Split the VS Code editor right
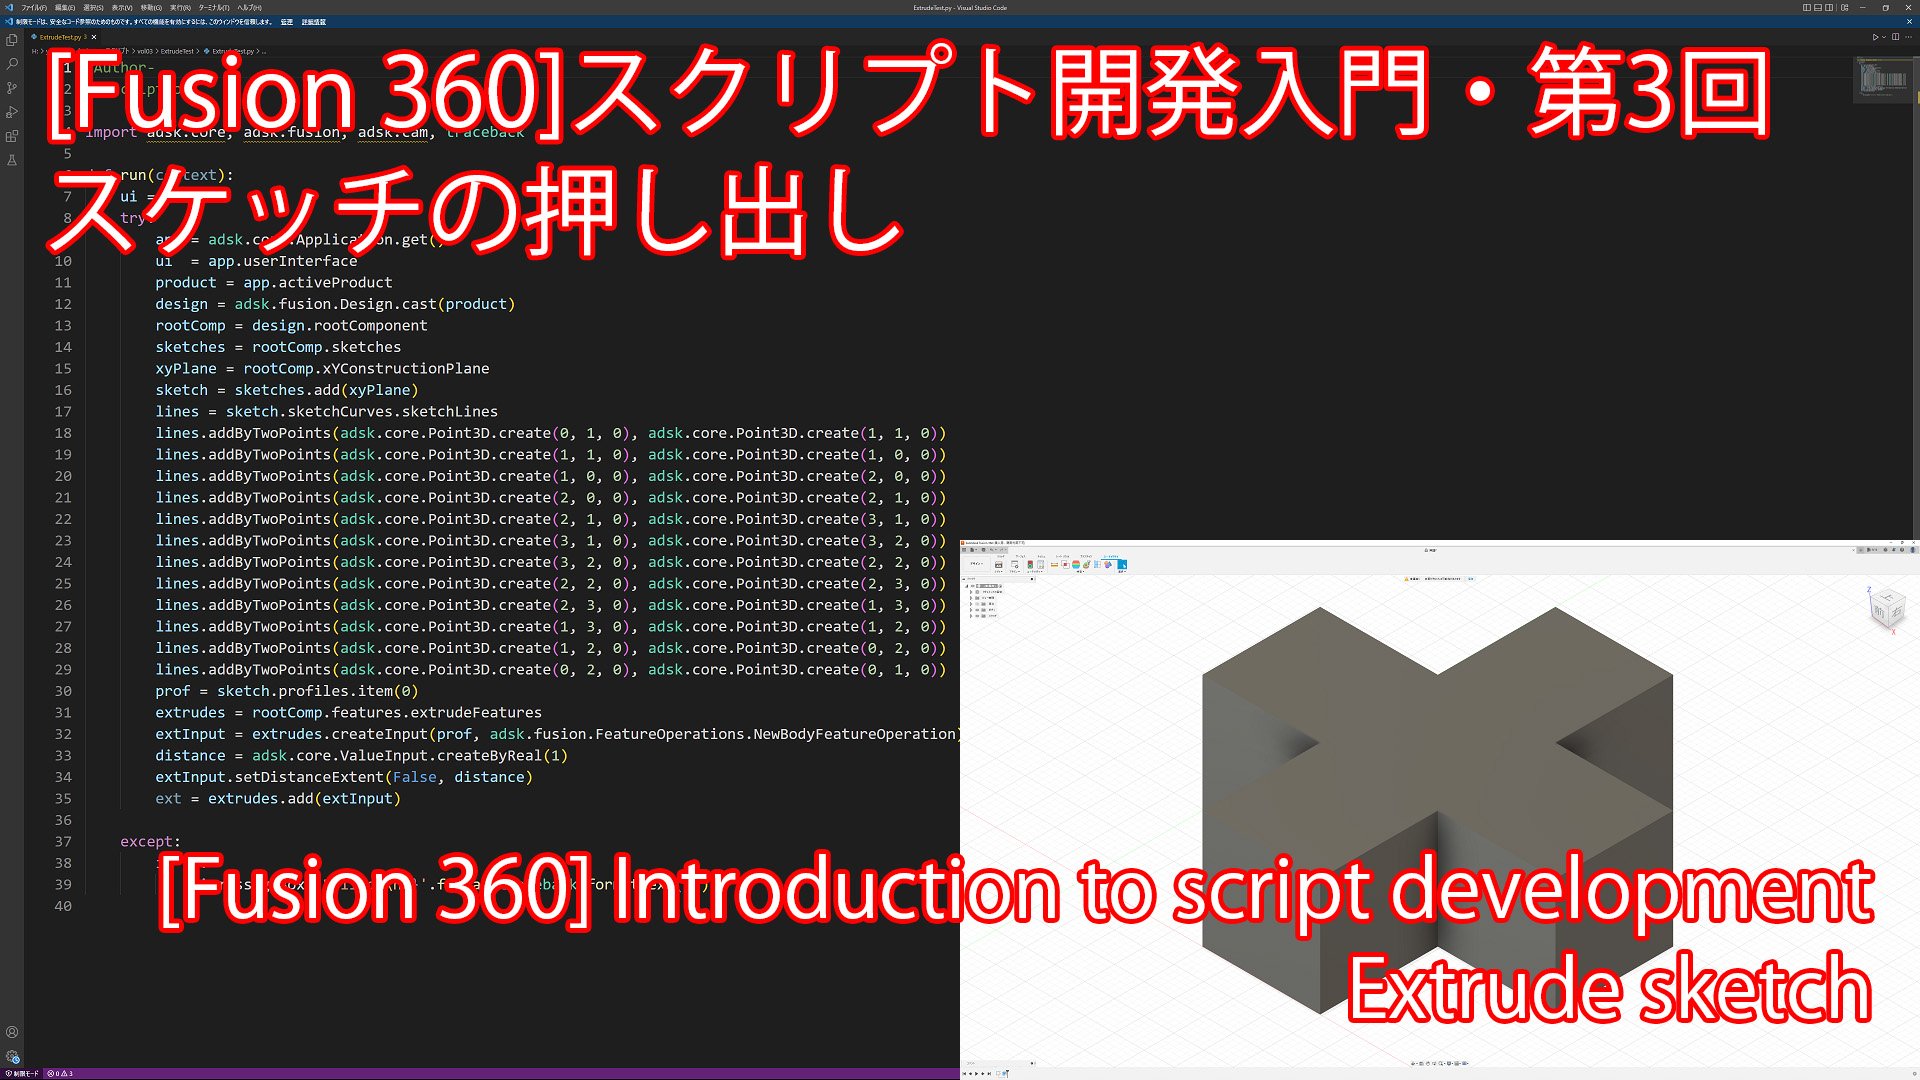This screenshot has height=1080, width=1920. tap(1895, 37)
